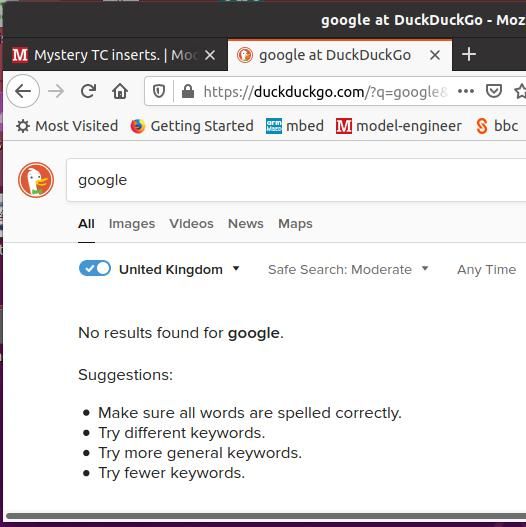The width and height of the screenshot is (526, 527).
Task: Open the Safe Search: Moderate dropdown
Action: click(x=348, y=270)
